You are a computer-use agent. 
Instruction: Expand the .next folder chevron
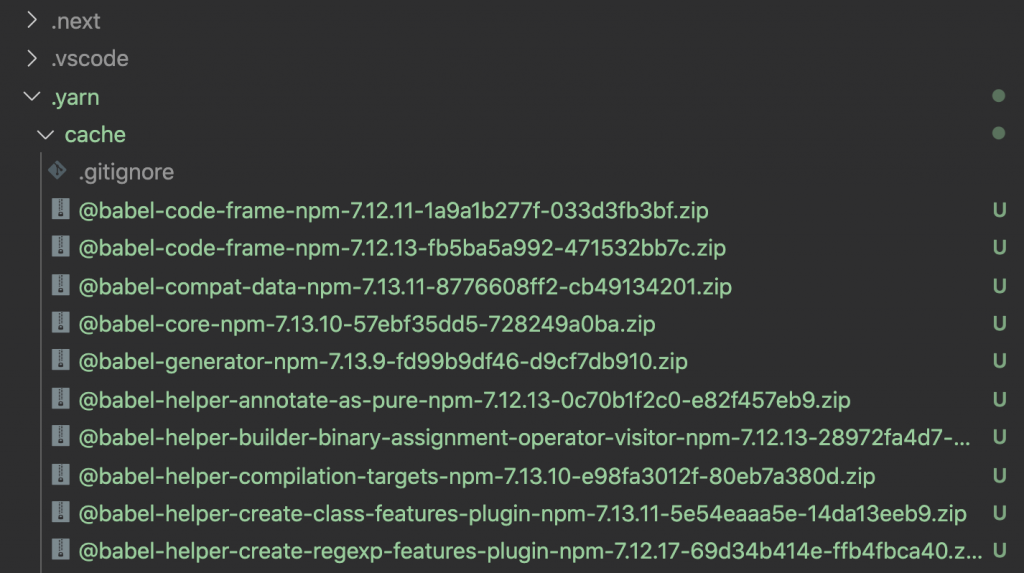click(x=31, y=21)
